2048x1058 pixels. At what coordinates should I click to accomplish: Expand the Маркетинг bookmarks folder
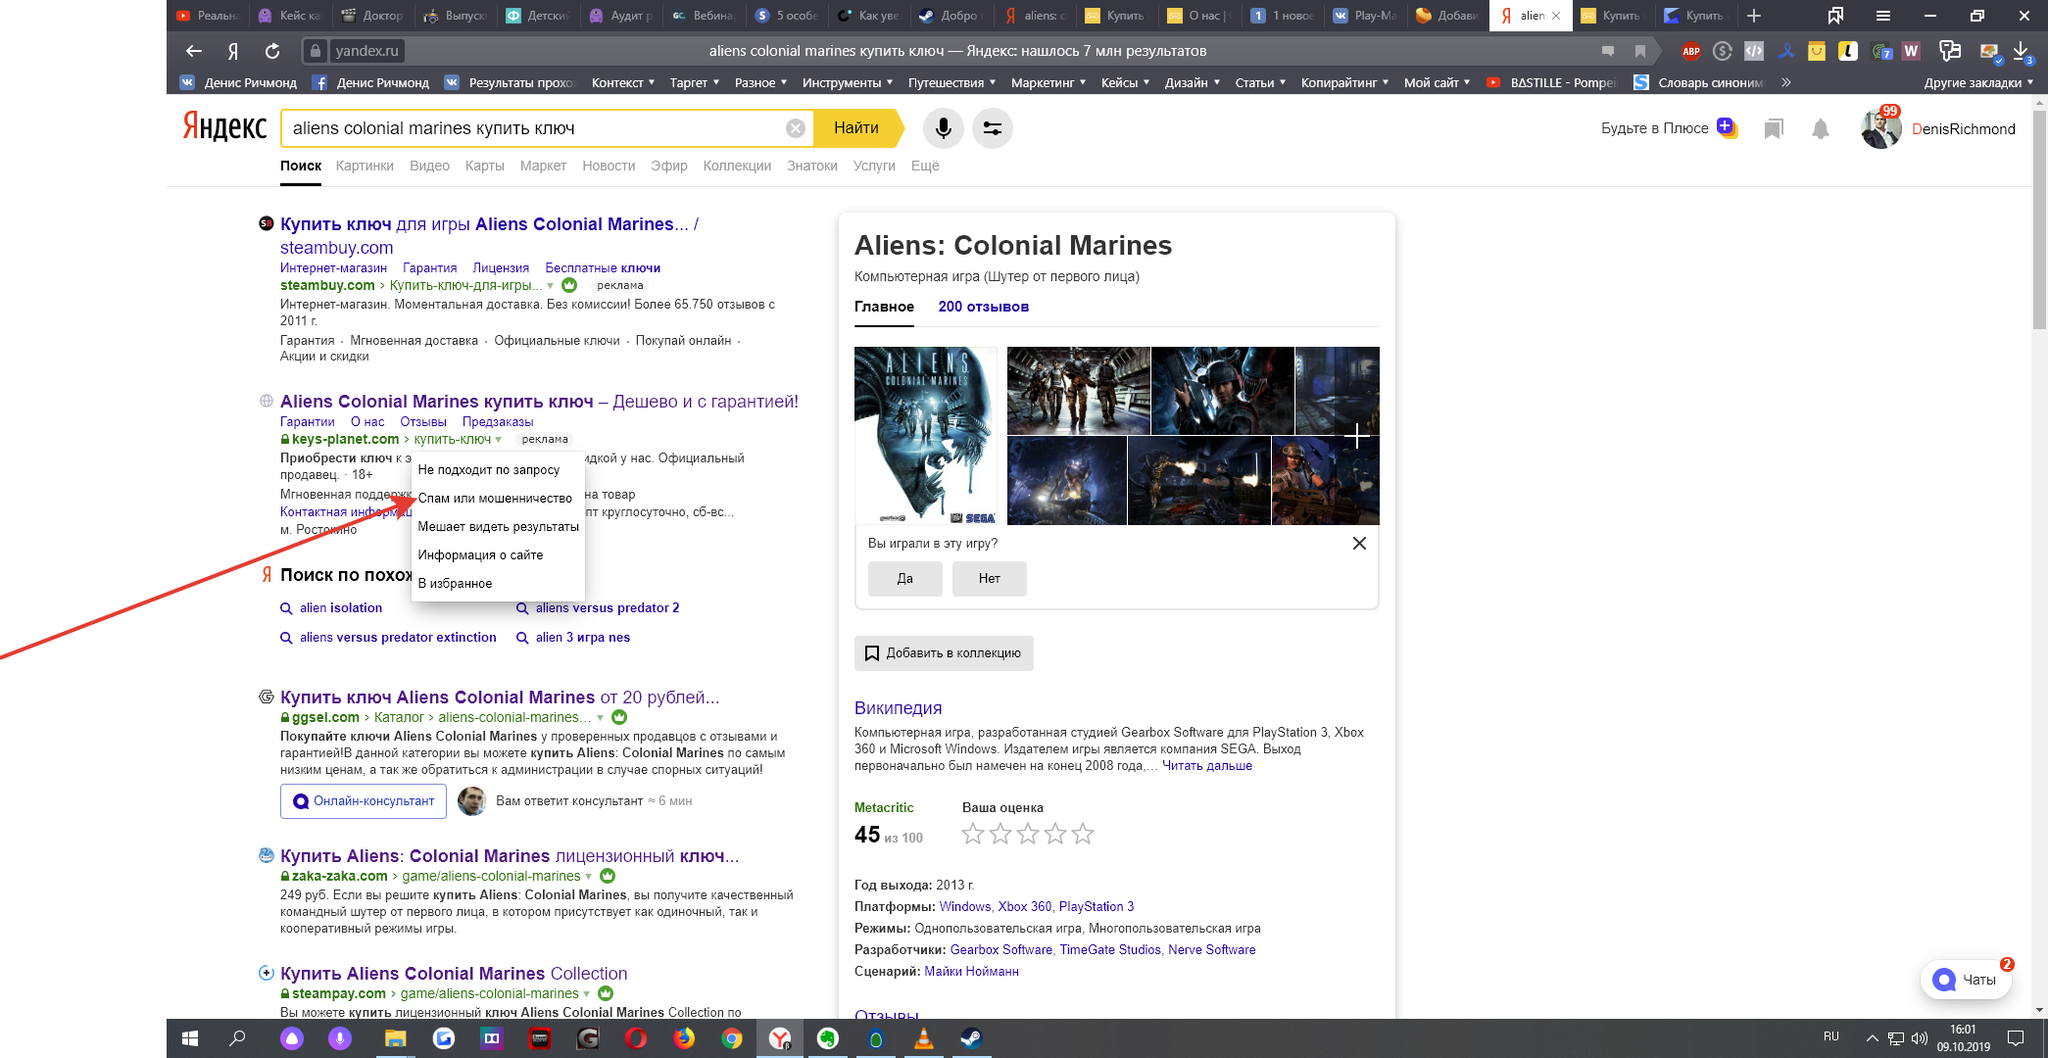click(1048, 83)
